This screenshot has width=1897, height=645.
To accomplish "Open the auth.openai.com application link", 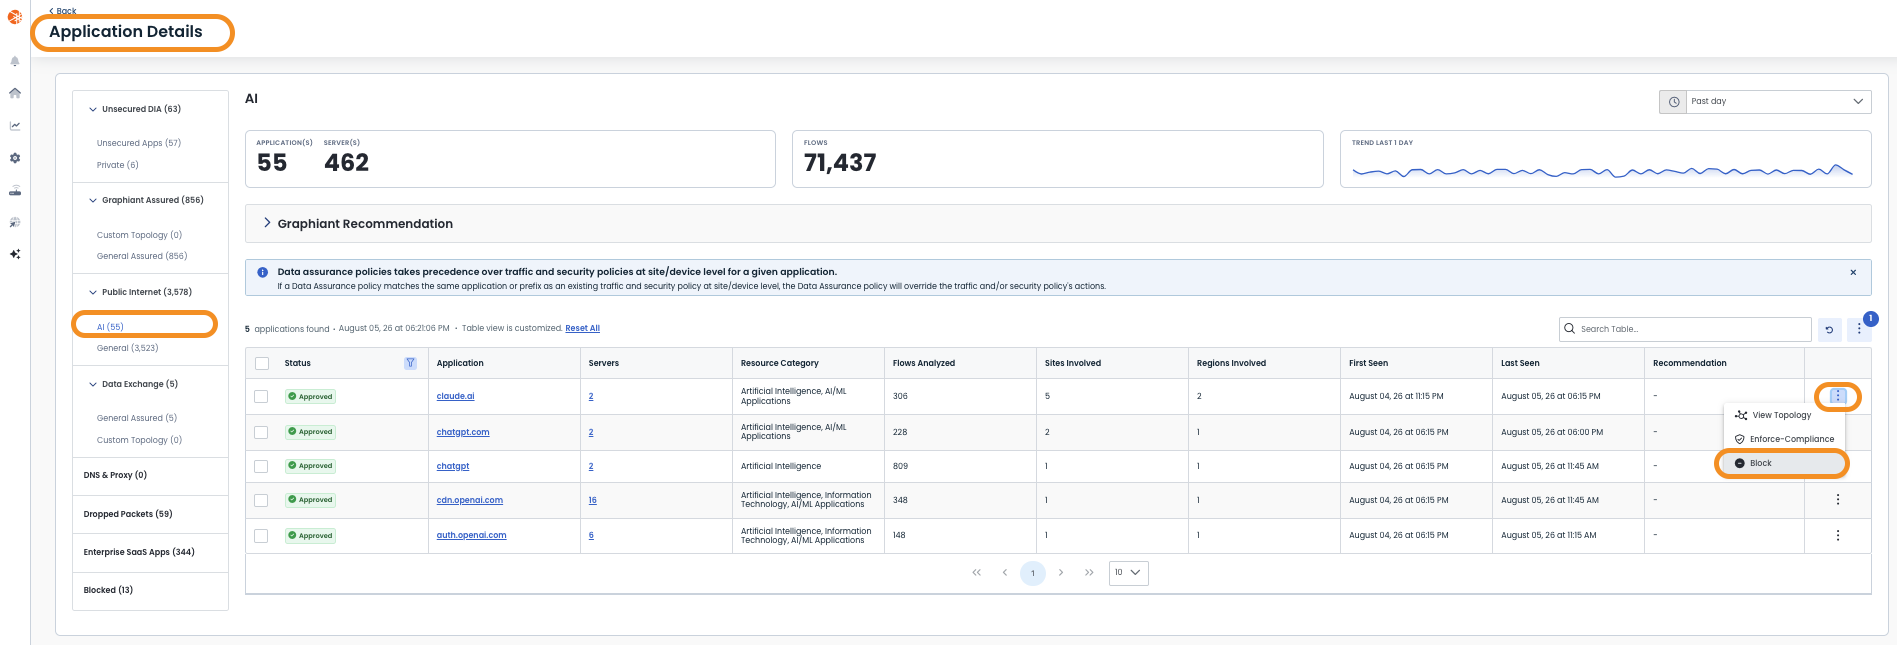I will click(472, 535).
